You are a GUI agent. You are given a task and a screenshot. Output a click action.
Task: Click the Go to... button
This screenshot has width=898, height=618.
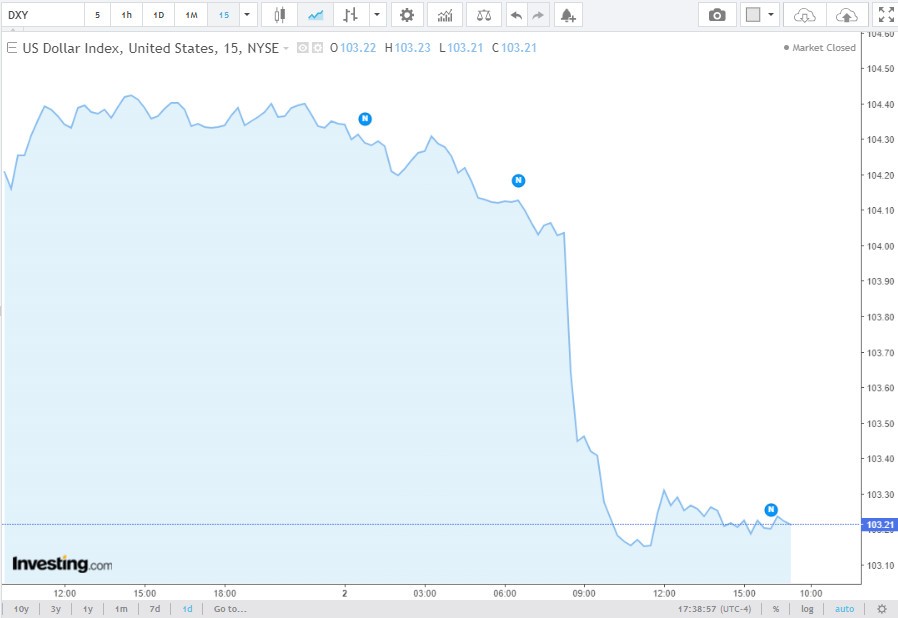click(x=230, y=609)
